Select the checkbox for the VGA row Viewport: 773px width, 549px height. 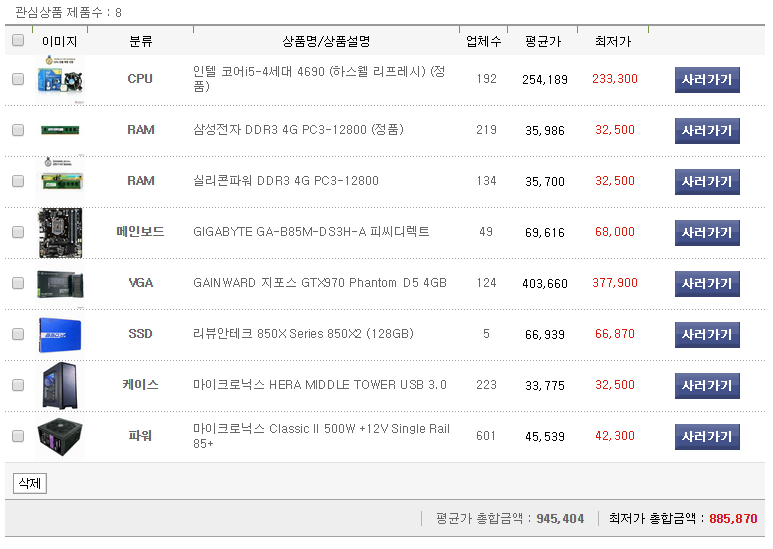tap(18, 283)
